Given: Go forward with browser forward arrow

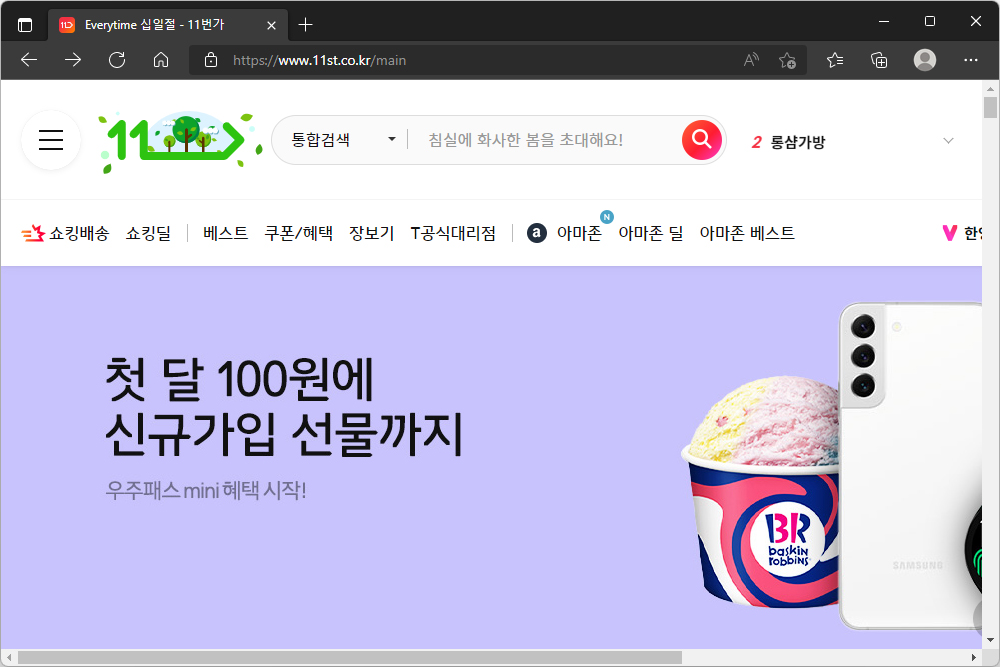Looking at the screenshot, I should tap(73, 60).
